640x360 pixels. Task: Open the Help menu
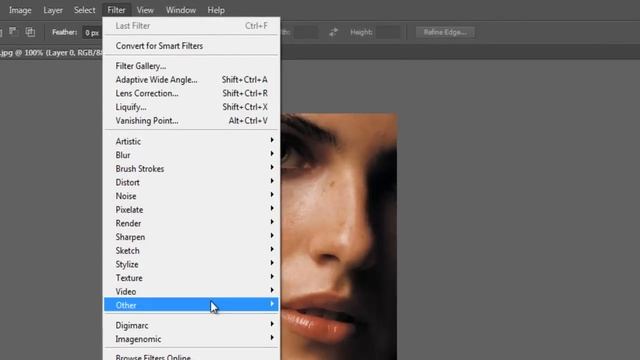coord(216,10)
